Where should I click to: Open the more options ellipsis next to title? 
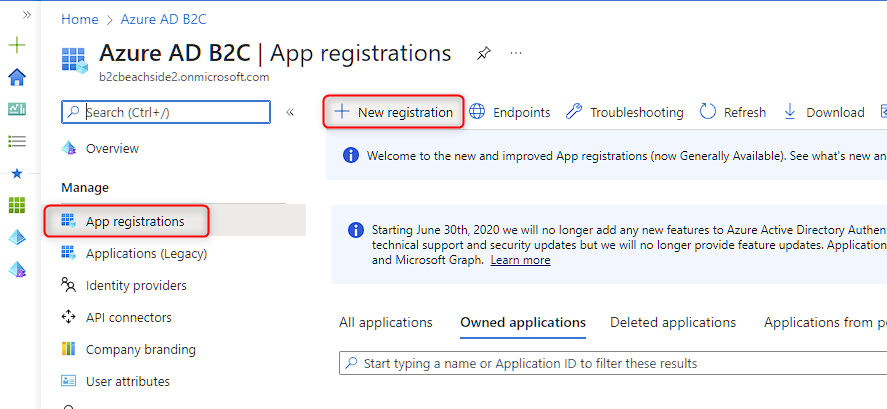coord(515,53)
